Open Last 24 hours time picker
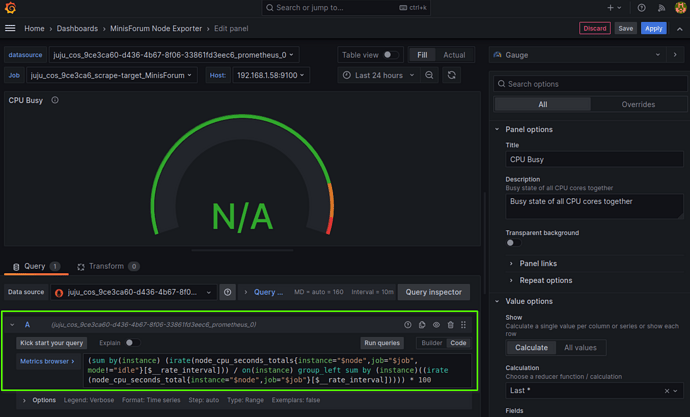The height and width of the screenshot is (417, 690). click(378, 75)
